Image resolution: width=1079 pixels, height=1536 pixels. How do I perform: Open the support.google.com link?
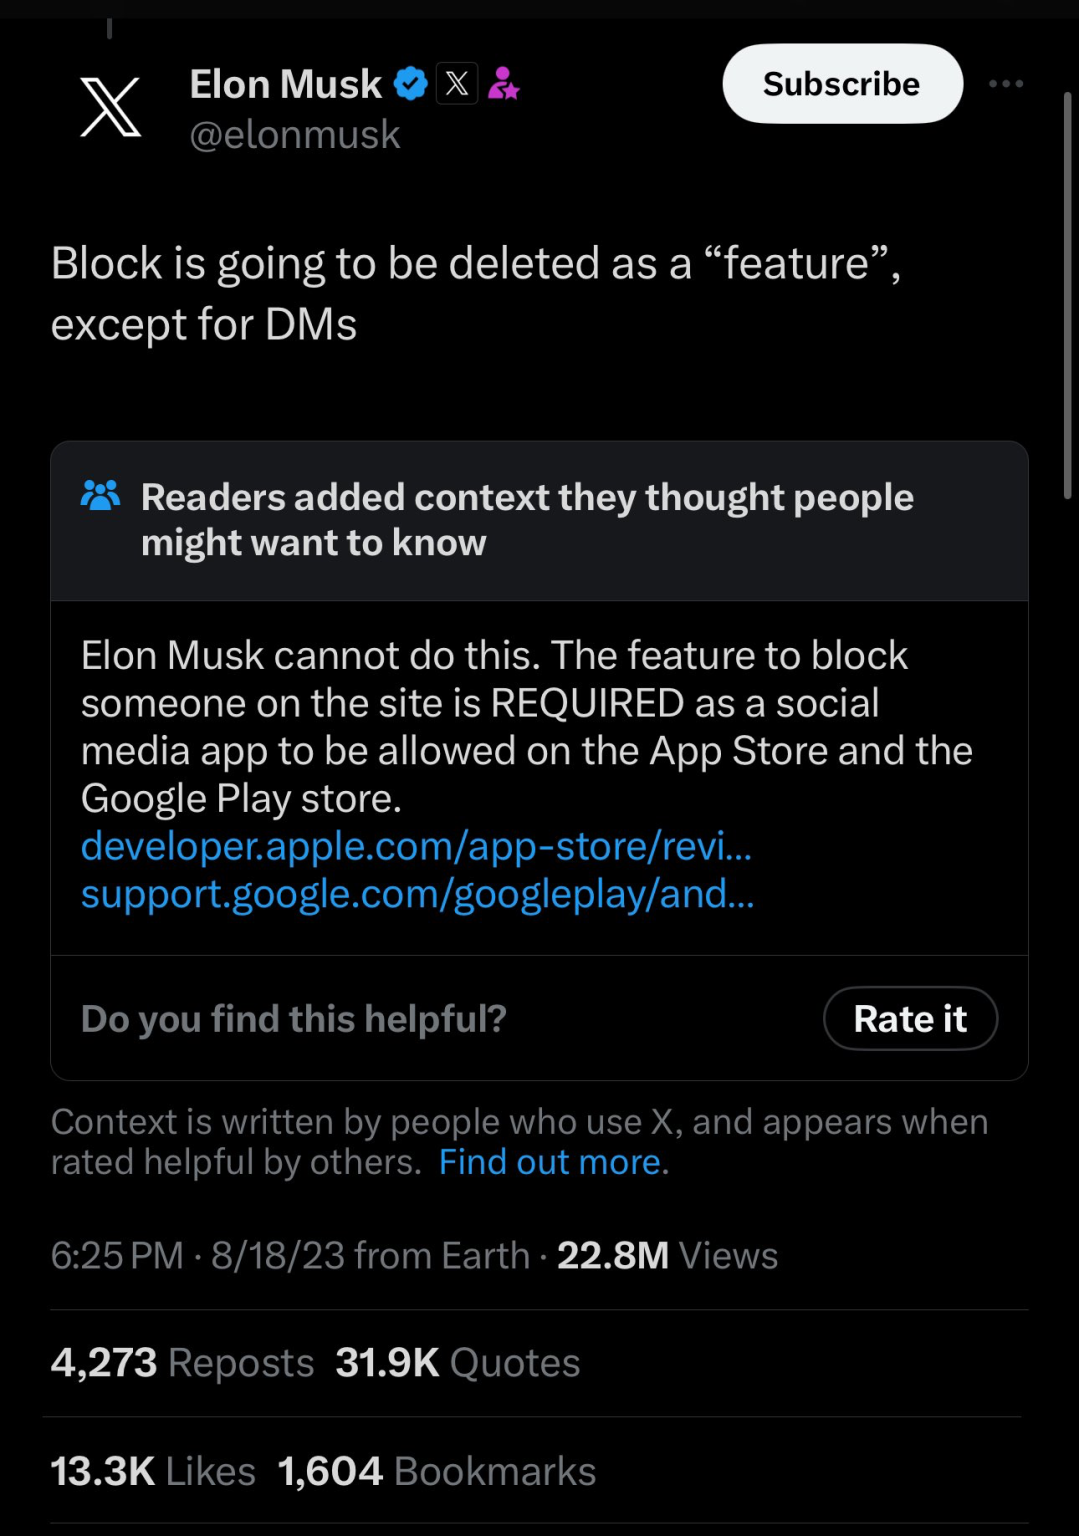click(417, 893)
